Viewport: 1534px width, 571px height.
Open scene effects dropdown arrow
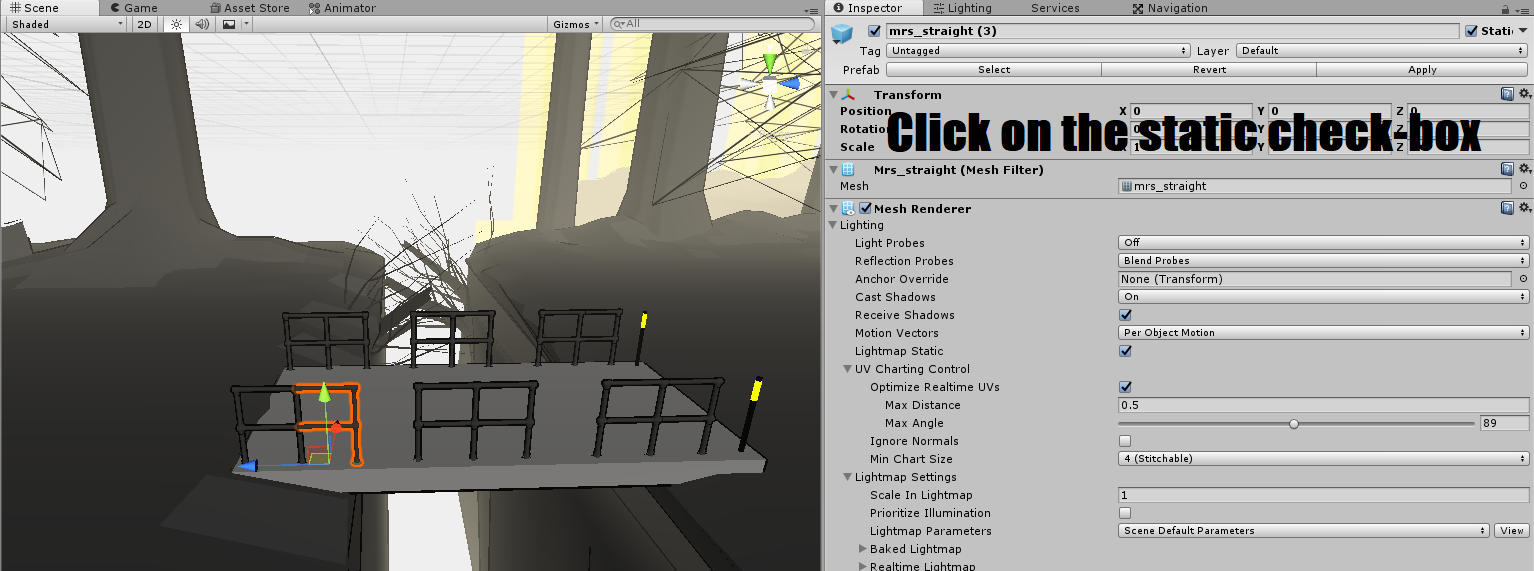(x=246, y=24)
